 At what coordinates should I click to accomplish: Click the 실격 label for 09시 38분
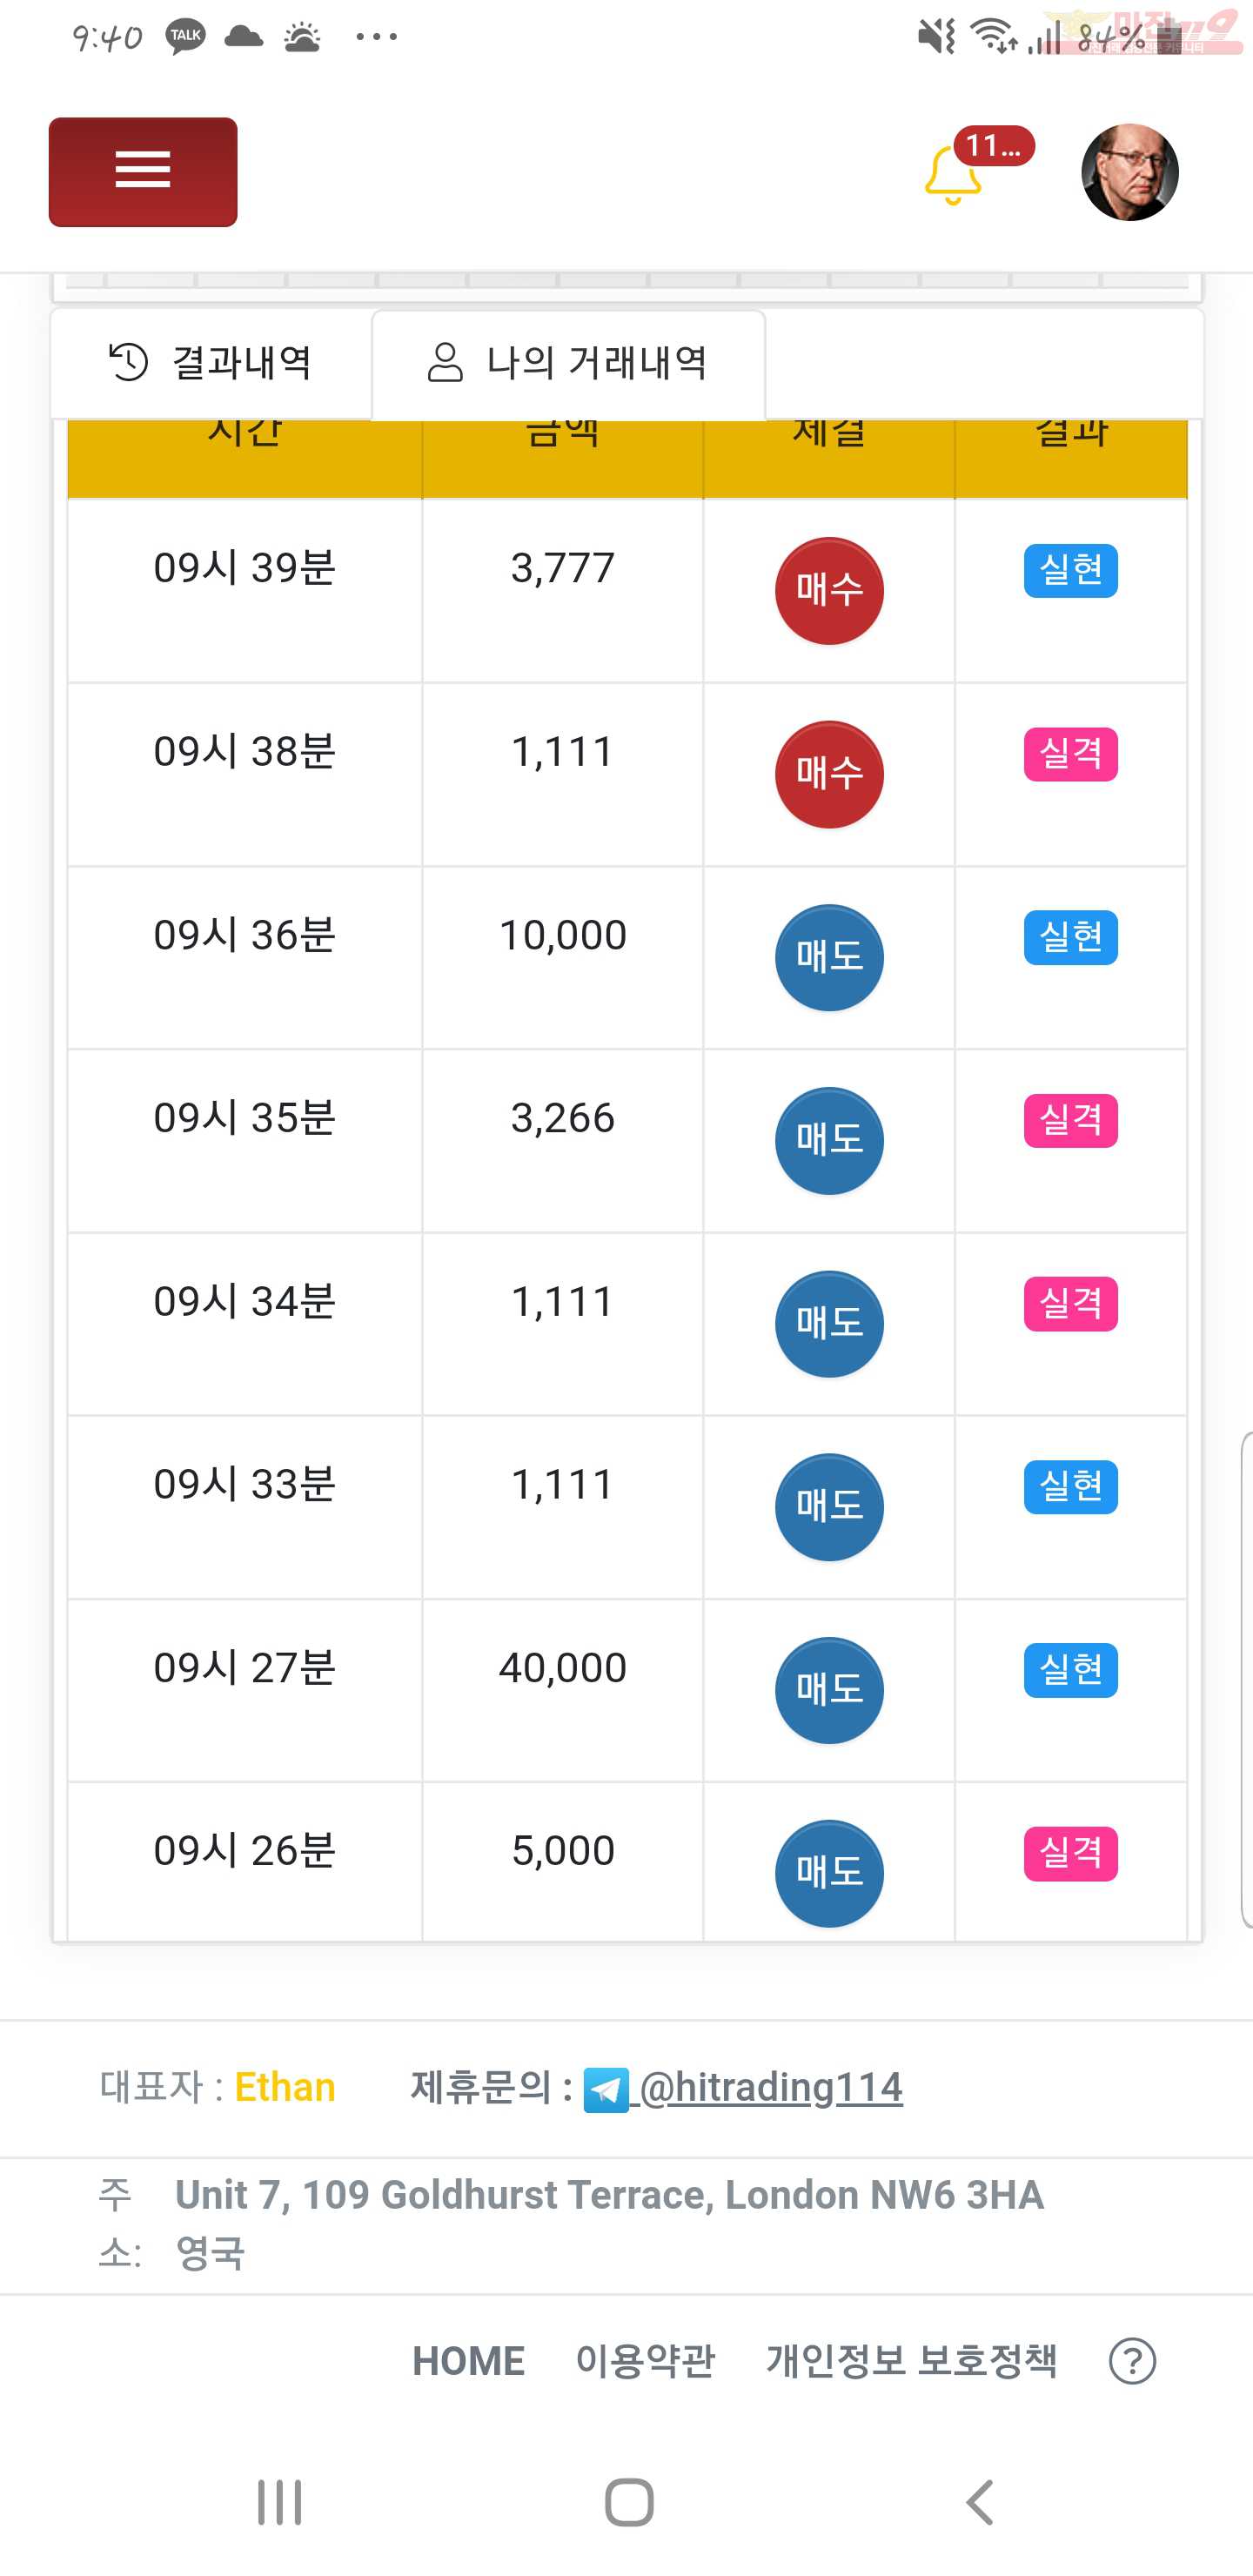pyautogui.click(x=1070, y=754)
